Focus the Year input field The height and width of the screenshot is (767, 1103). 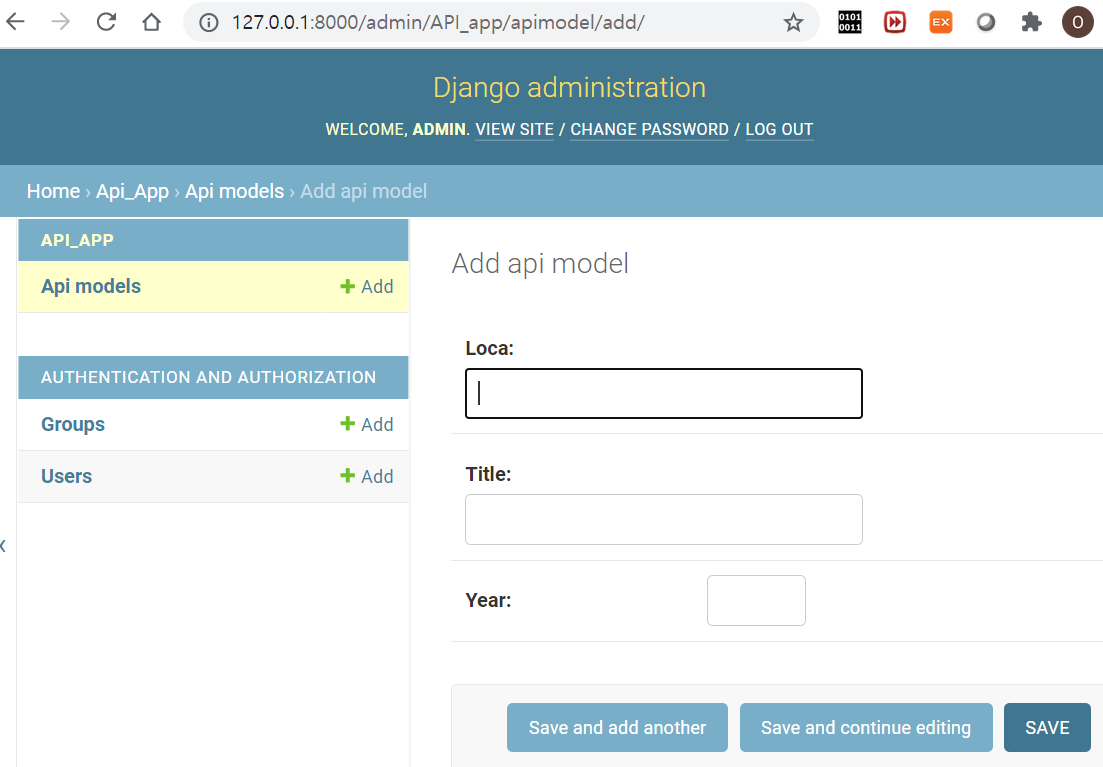point(756,600)
